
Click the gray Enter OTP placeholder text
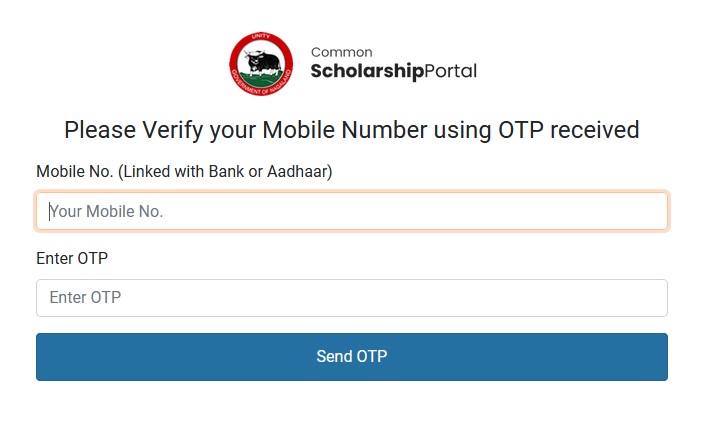[85, 298]
